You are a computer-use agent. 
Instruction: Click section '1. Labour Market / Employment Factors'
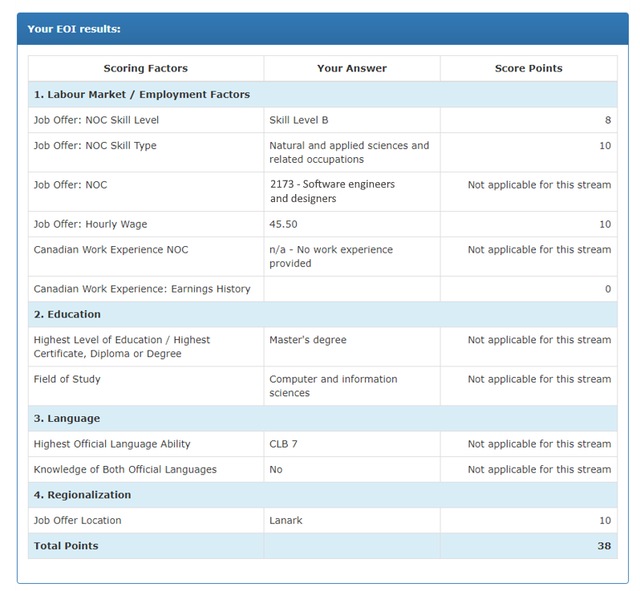click(322, 94)
